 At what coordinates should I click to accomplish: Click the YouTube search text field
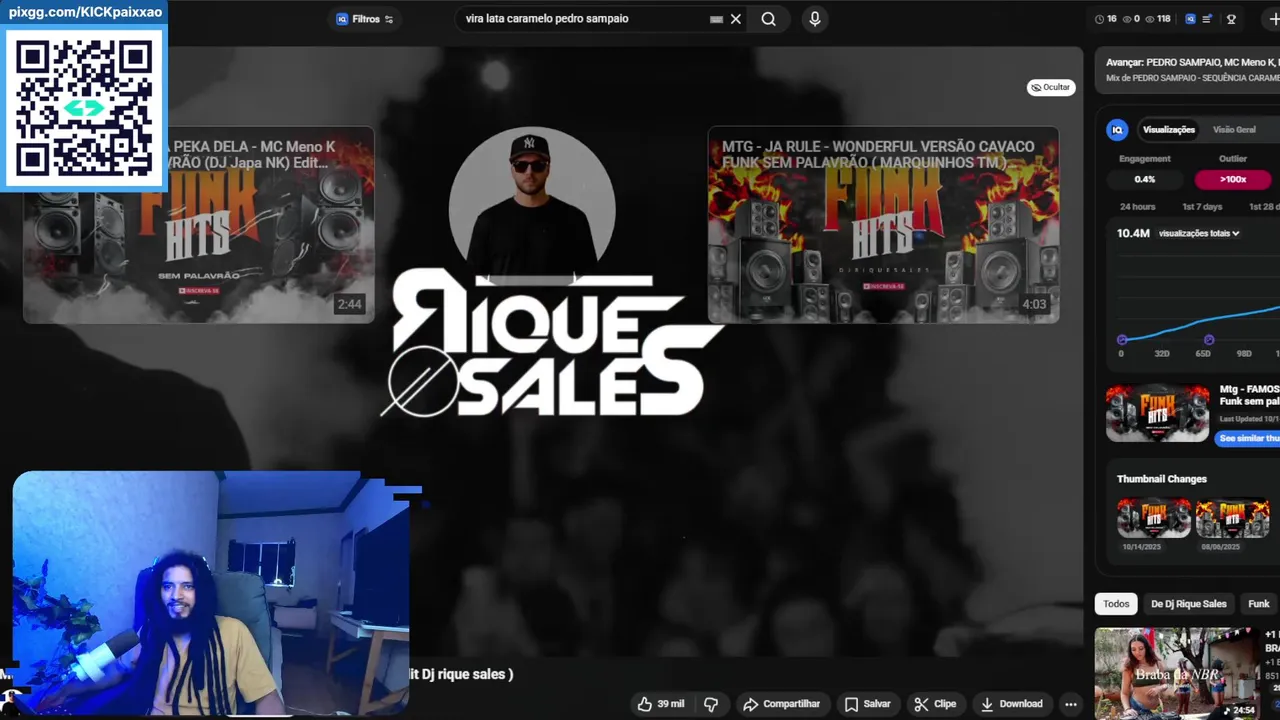[x=584, y=19]
